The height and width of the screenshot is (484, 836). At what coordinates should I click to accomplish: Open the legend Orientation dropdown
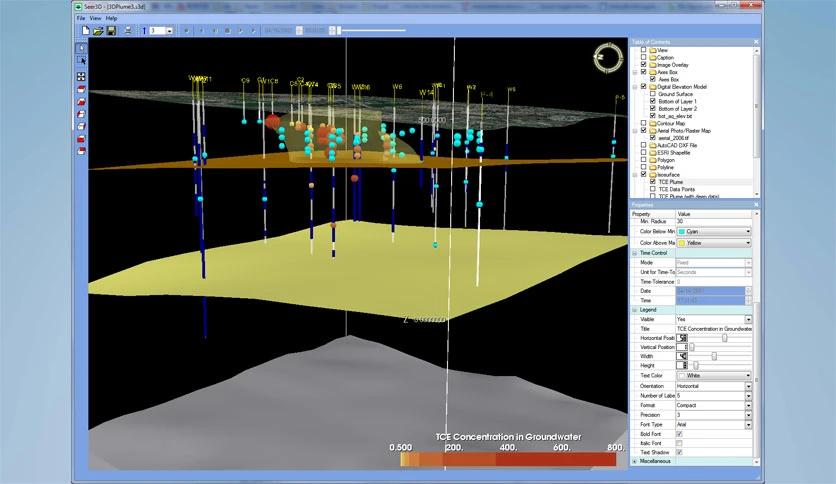(x=746, y=386)
